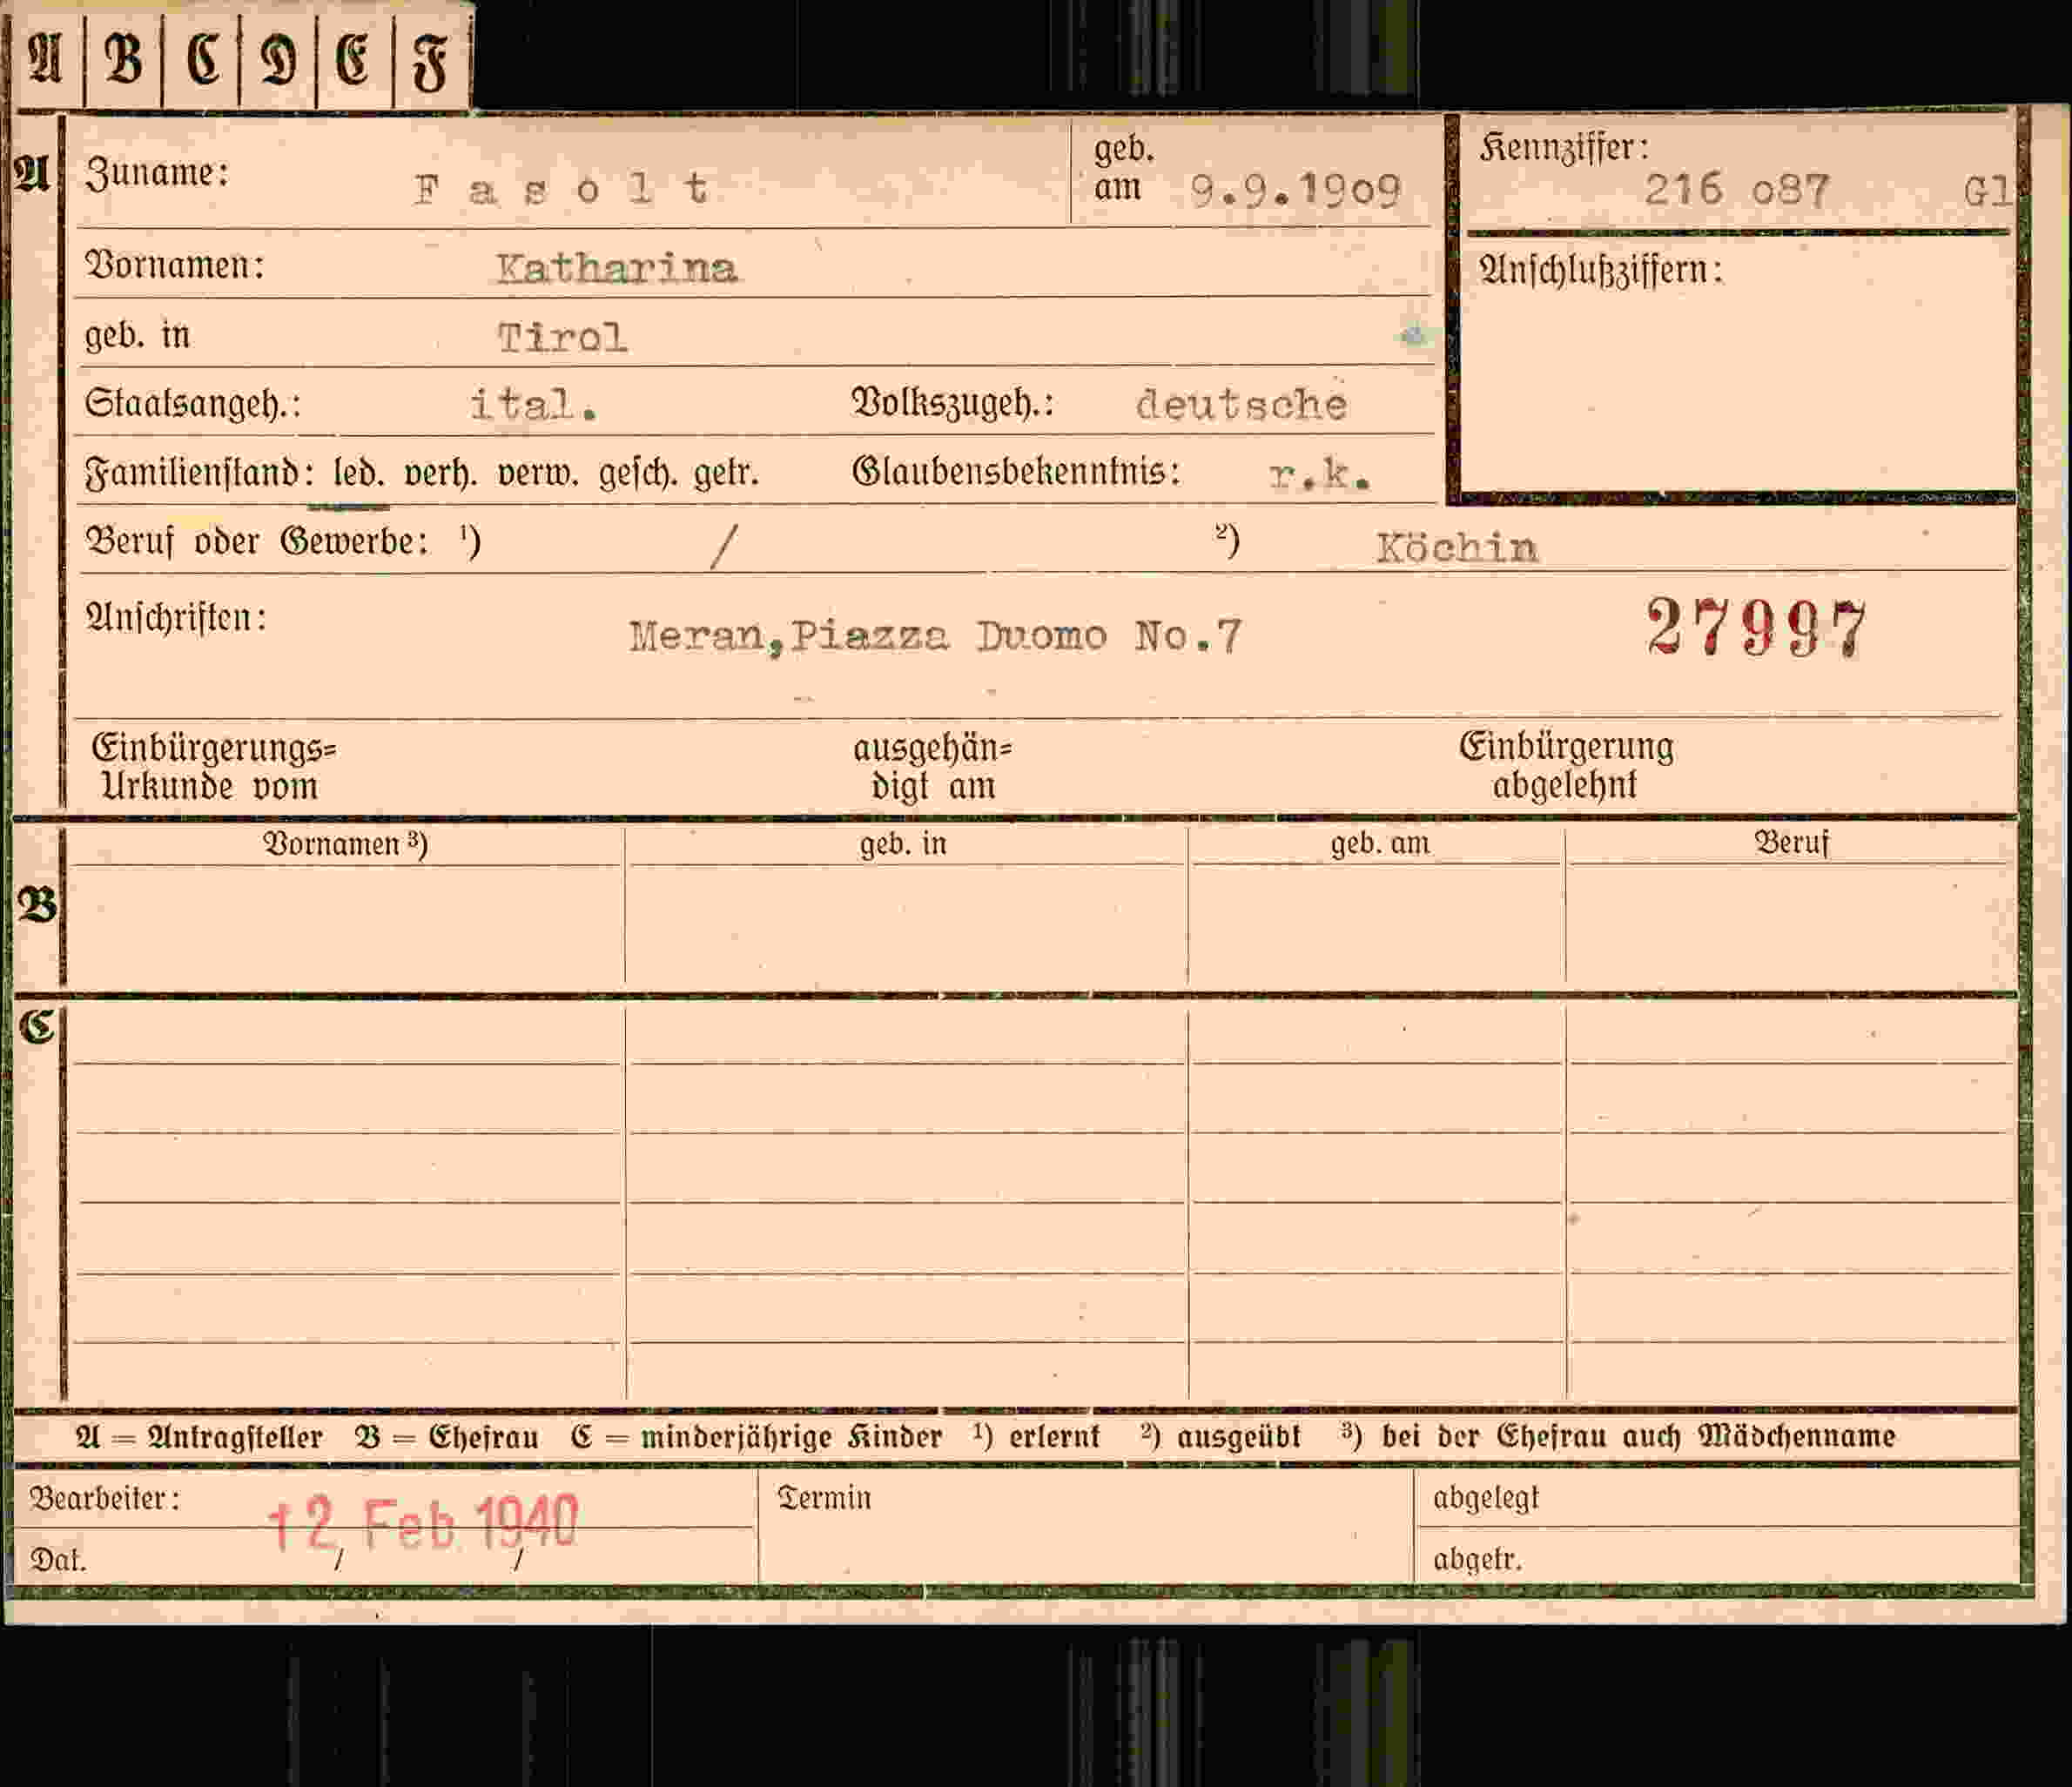Click the 'Anschriften:' label
This screenshot has width=2072, height=1787.
pyautogui.click(x=176, y=618)
